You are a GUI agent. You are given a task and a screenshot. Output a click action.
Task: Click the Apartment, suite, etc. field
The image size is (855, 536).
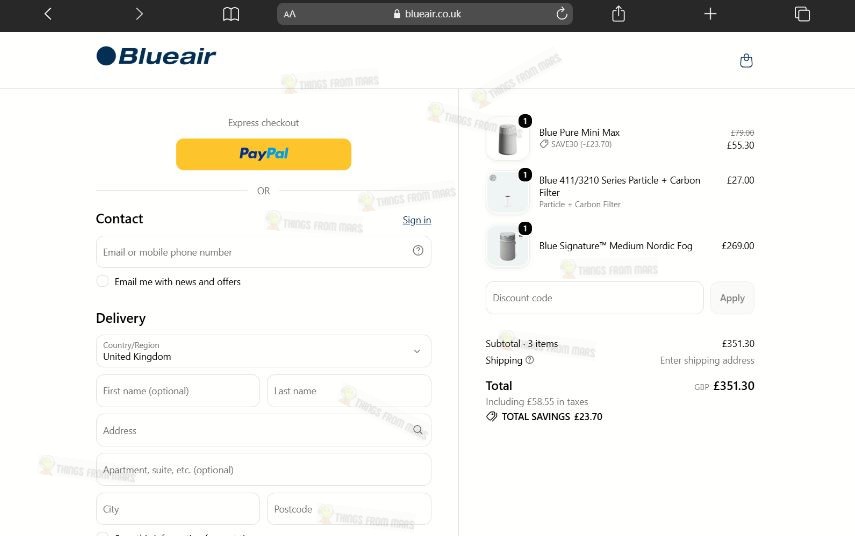click(263, 469)
